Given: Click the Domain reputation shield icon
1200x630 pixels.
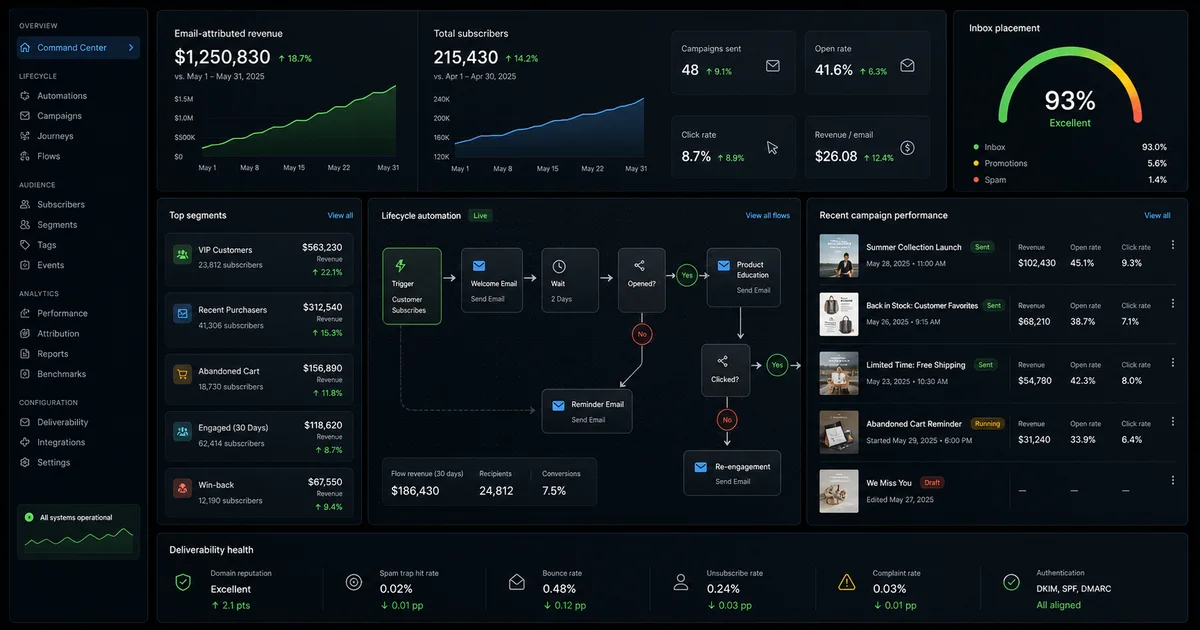Looking at the screenshot, I should click(183, 581).
